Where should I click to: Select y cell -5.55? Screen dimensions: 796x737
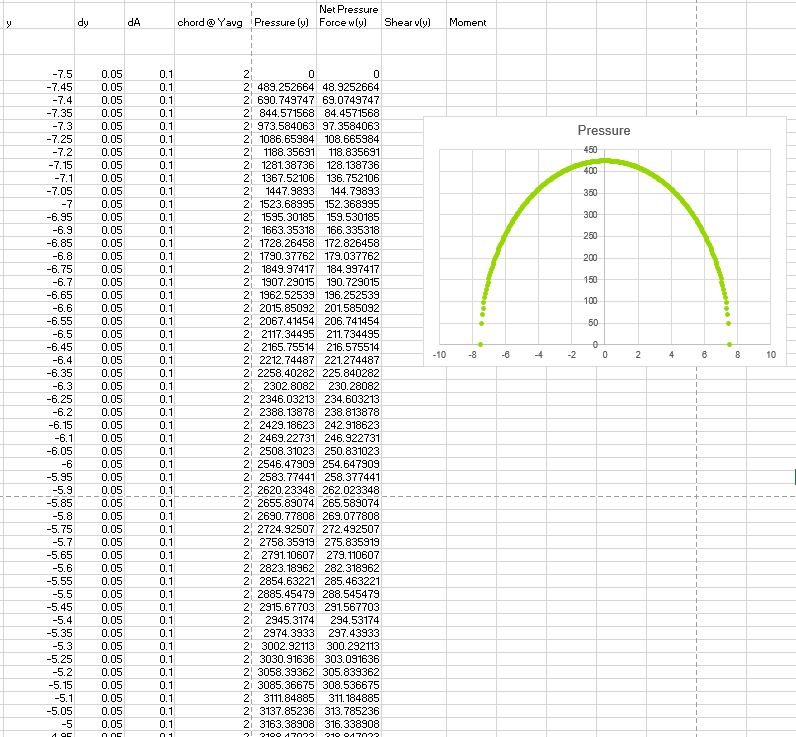click(x=39, y=581)
